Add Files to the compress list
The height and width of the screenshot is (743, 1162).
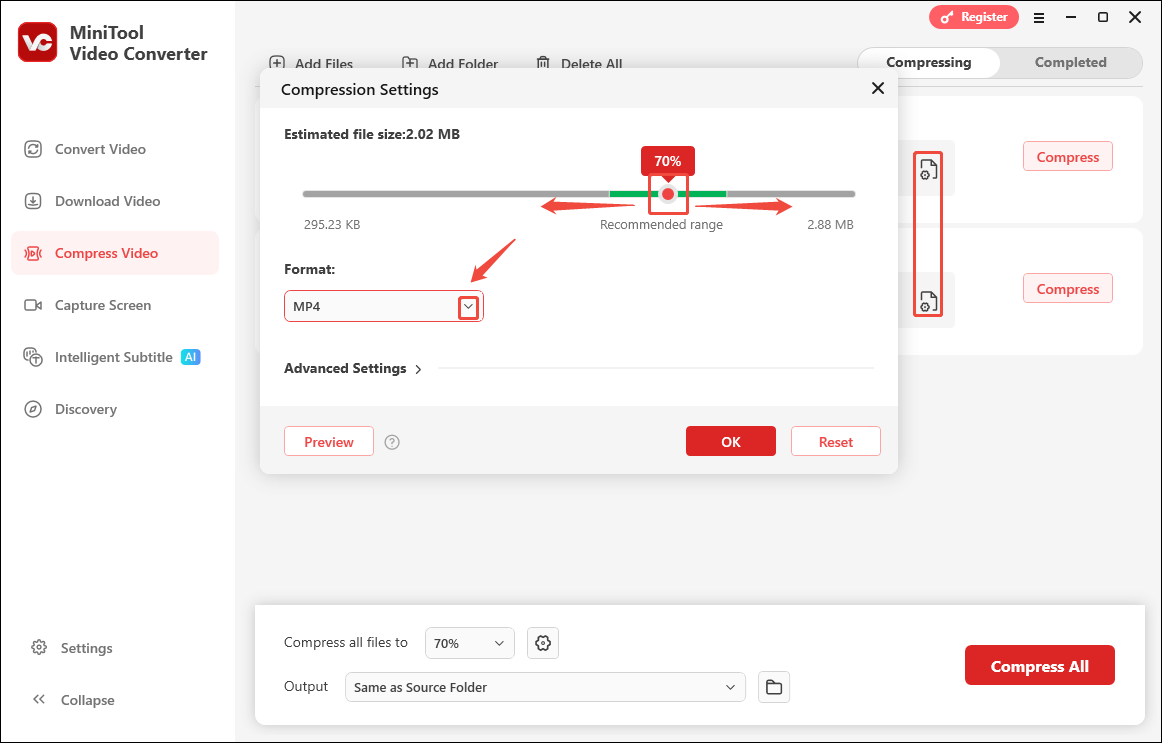311,64
